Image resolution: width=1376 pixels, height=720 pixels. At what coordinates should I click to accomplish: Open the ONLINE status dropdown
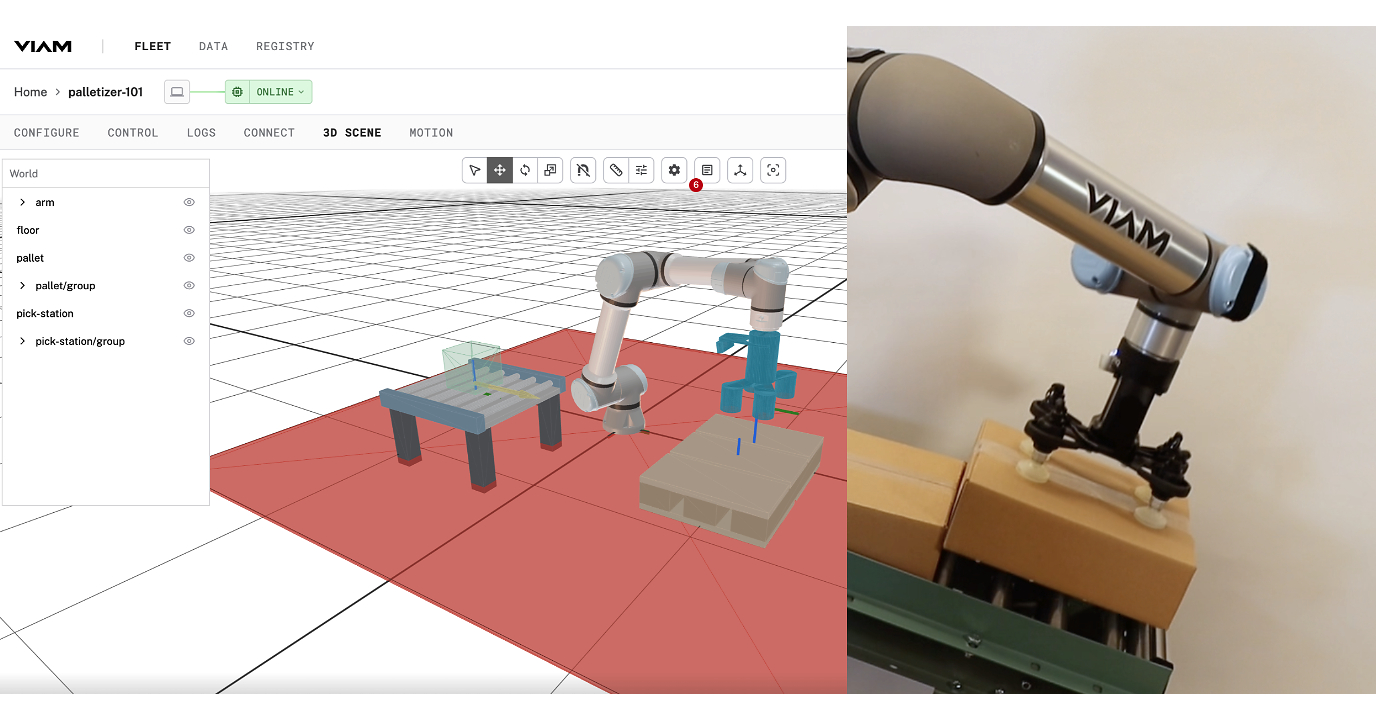click(280, 92)
